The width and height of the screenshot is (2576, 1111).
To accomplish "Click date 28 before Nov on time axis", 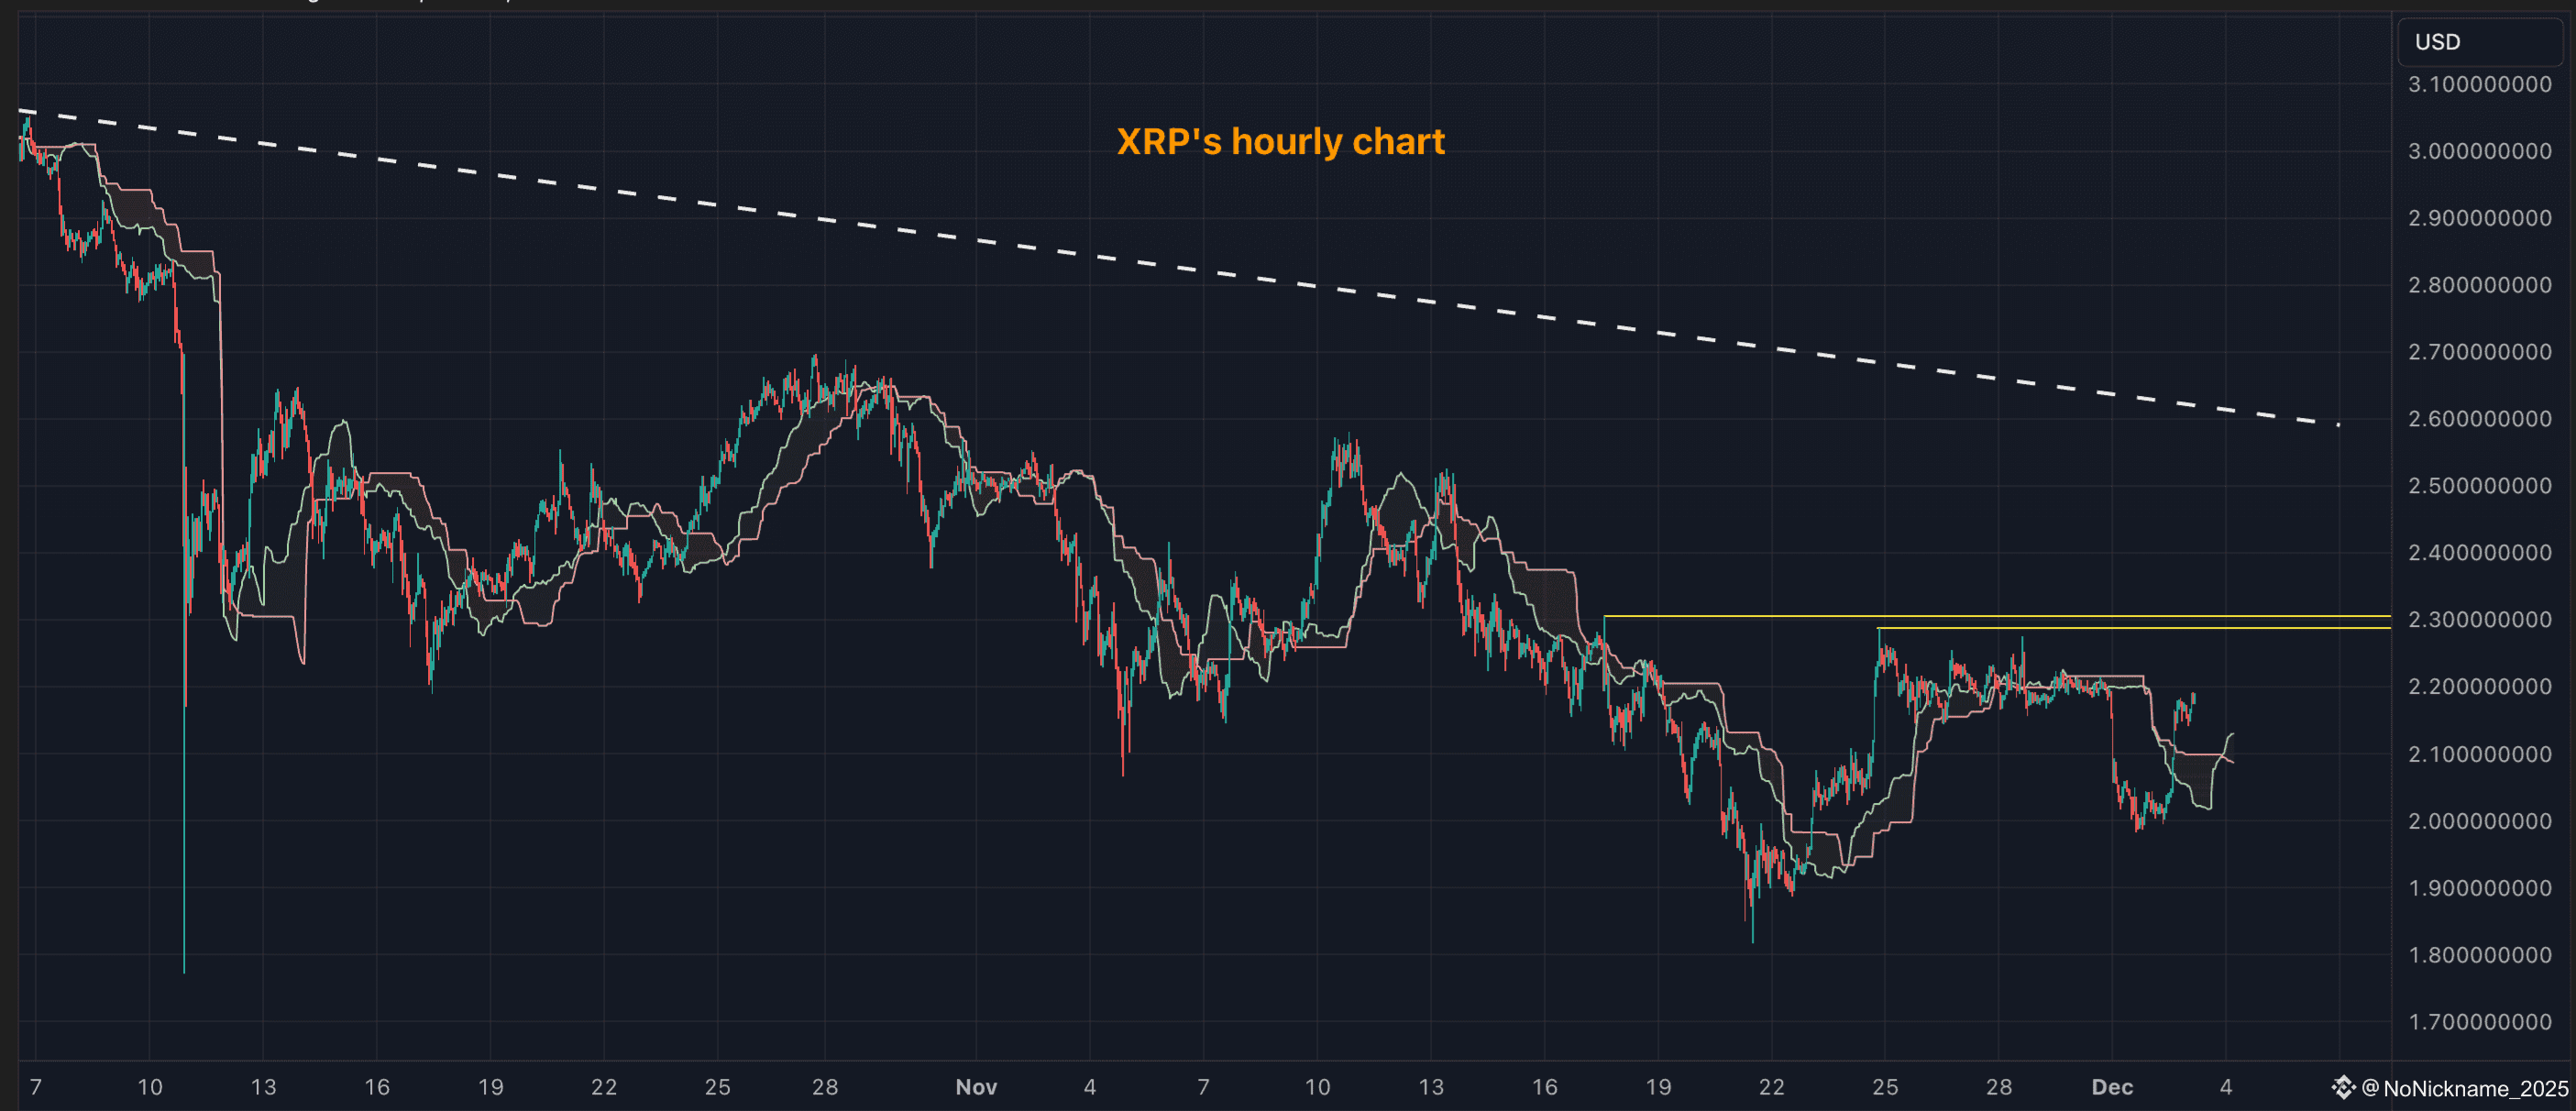I will [824, 1087].
